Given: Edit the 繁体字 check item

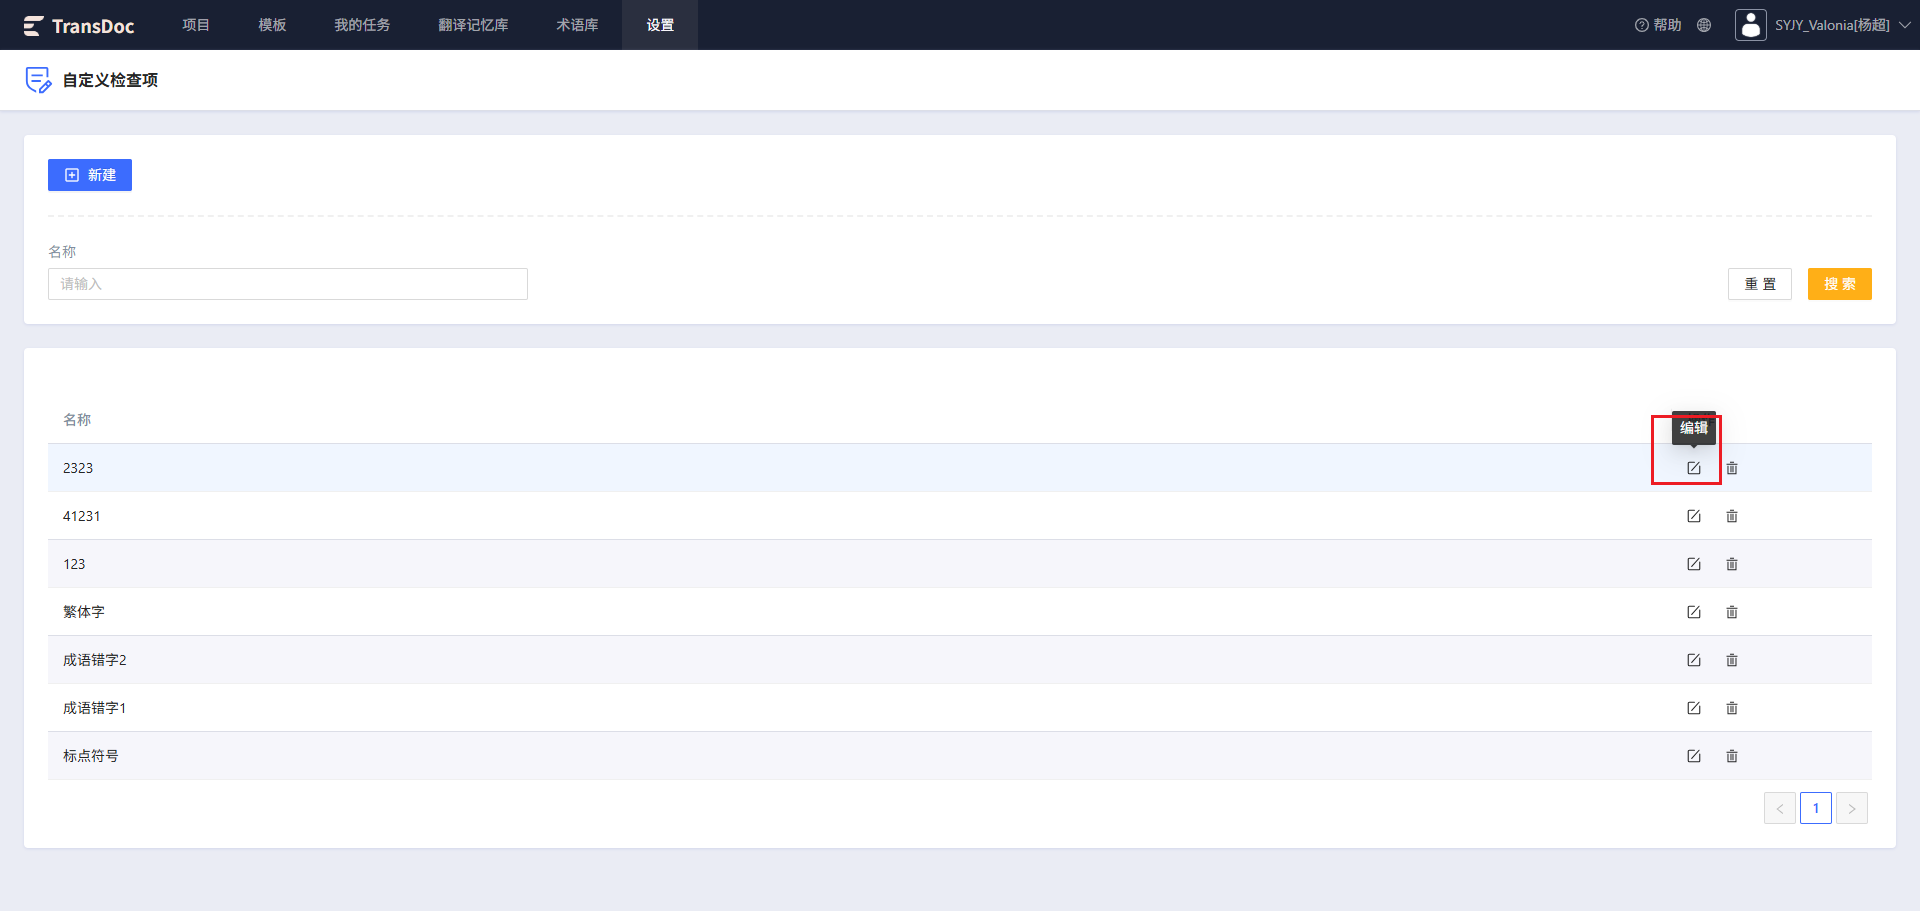Looking at the screenshot, I should pos(1694,612).
